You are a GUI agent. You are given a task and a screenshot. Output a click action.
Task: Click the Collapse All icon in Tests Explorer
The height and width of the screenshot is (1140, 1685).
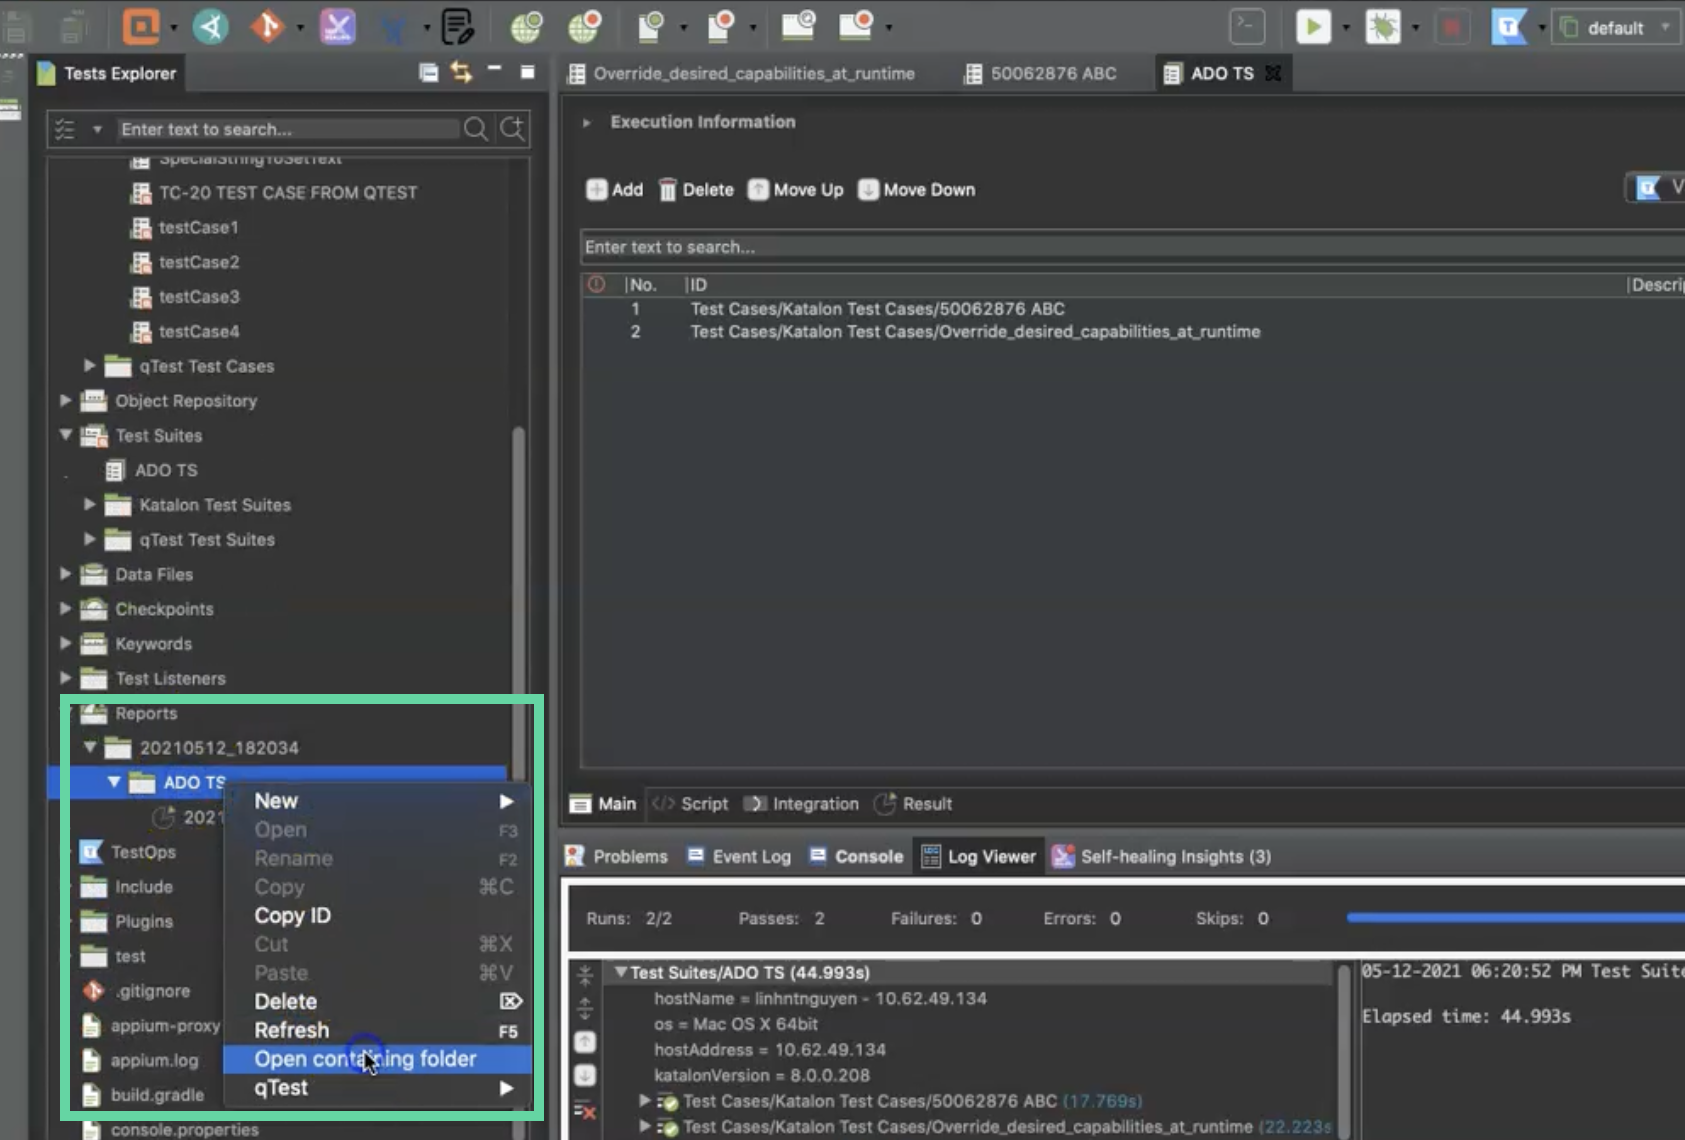pyautogui.click(x=428, y=72)
